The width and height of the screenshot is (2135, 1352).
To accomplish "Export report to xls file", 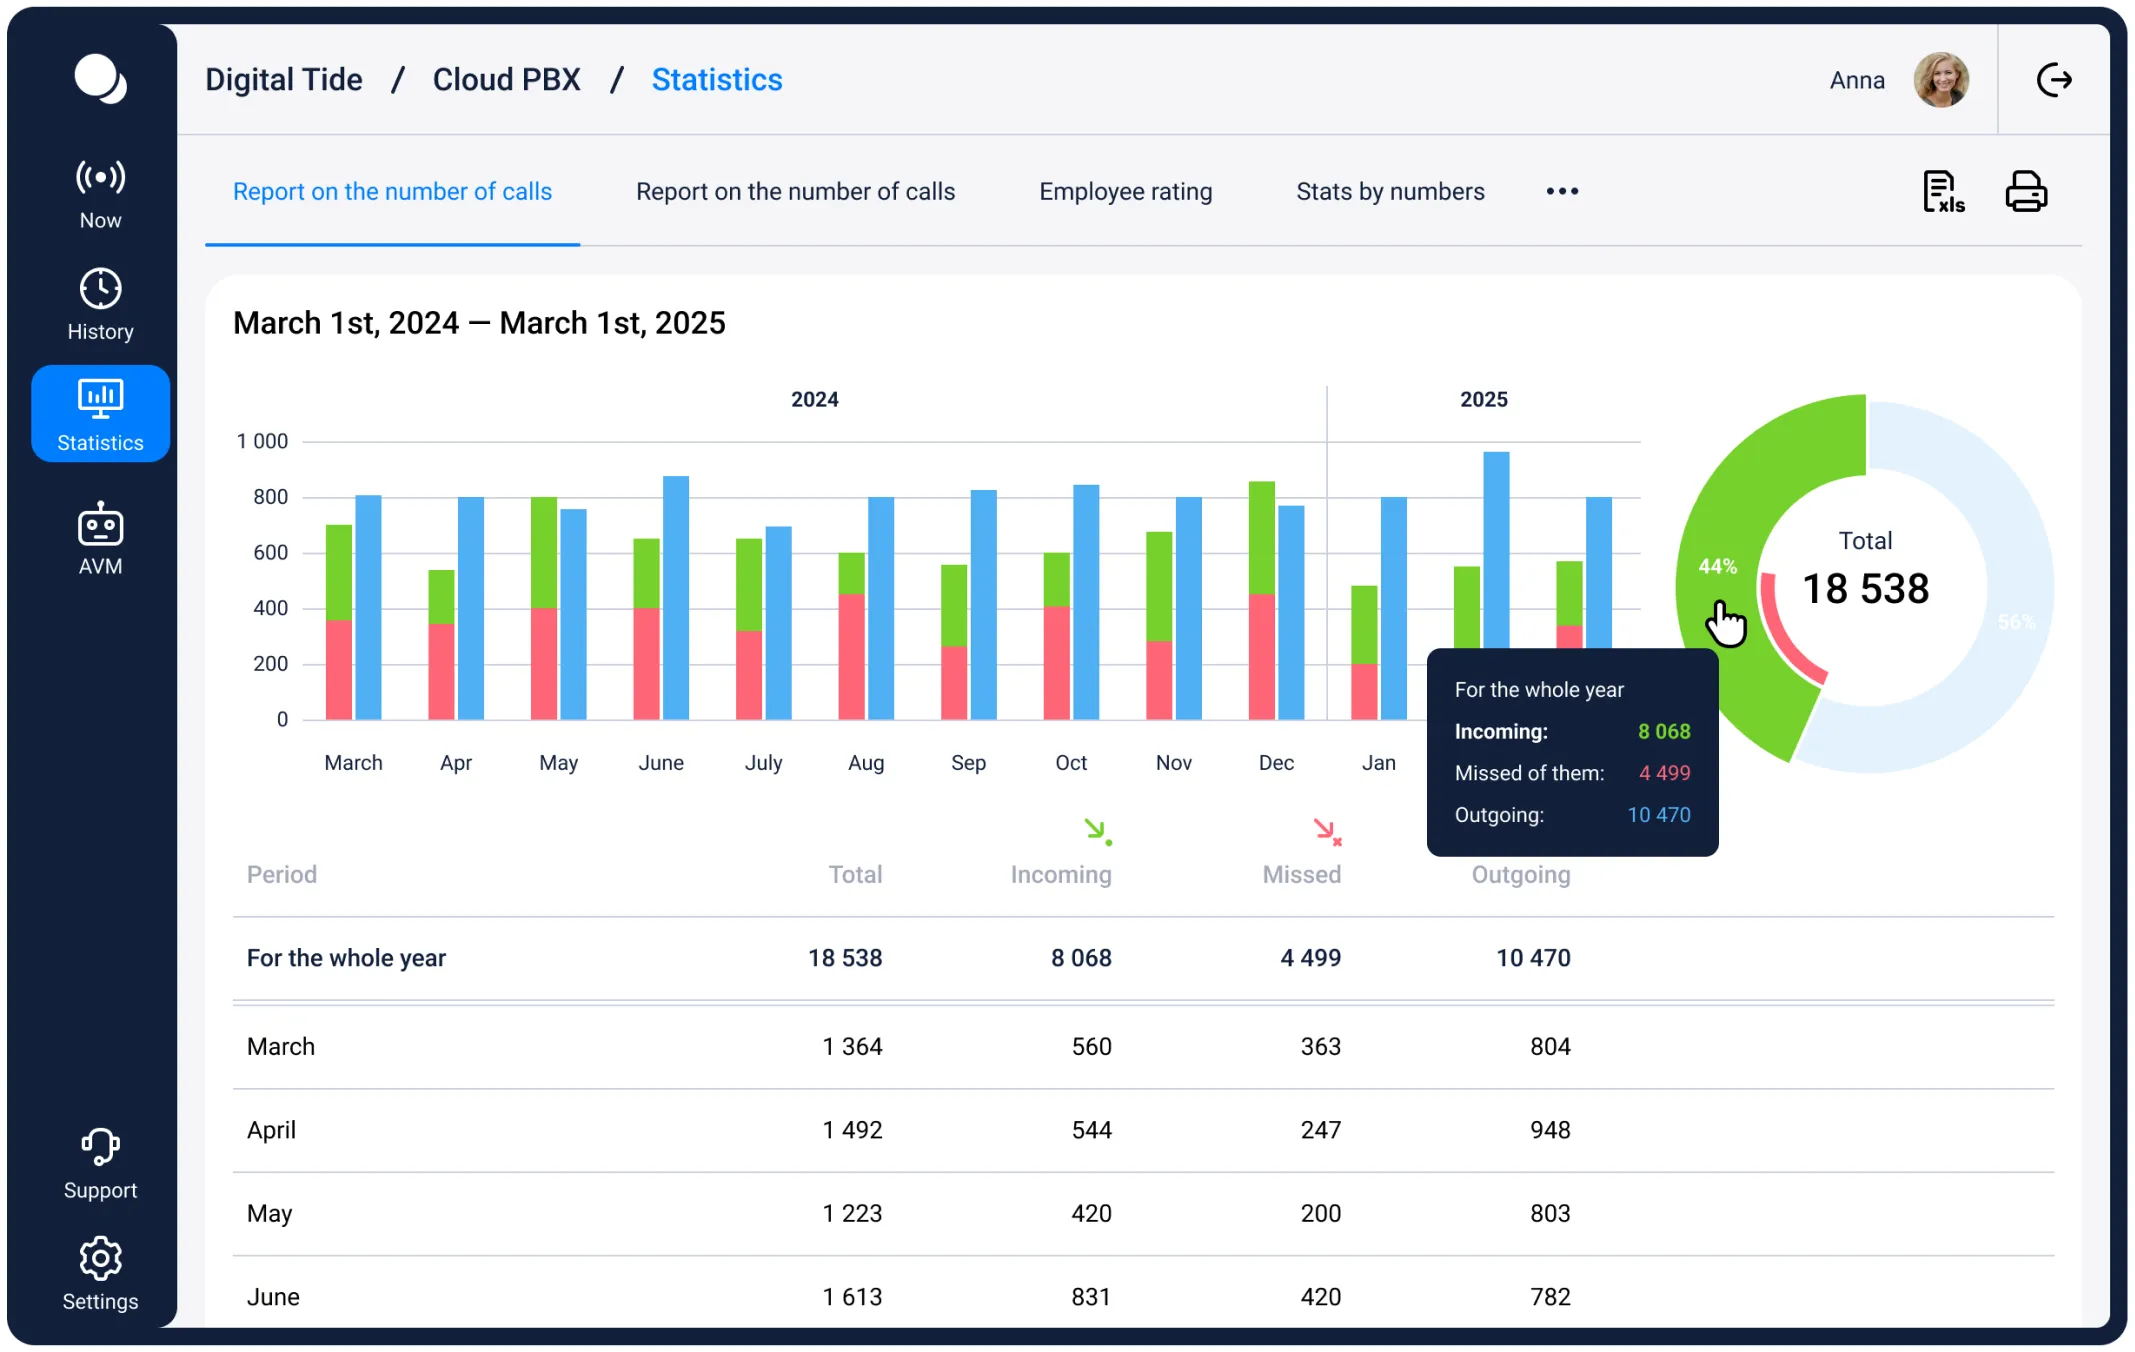I will (1943, 191).
